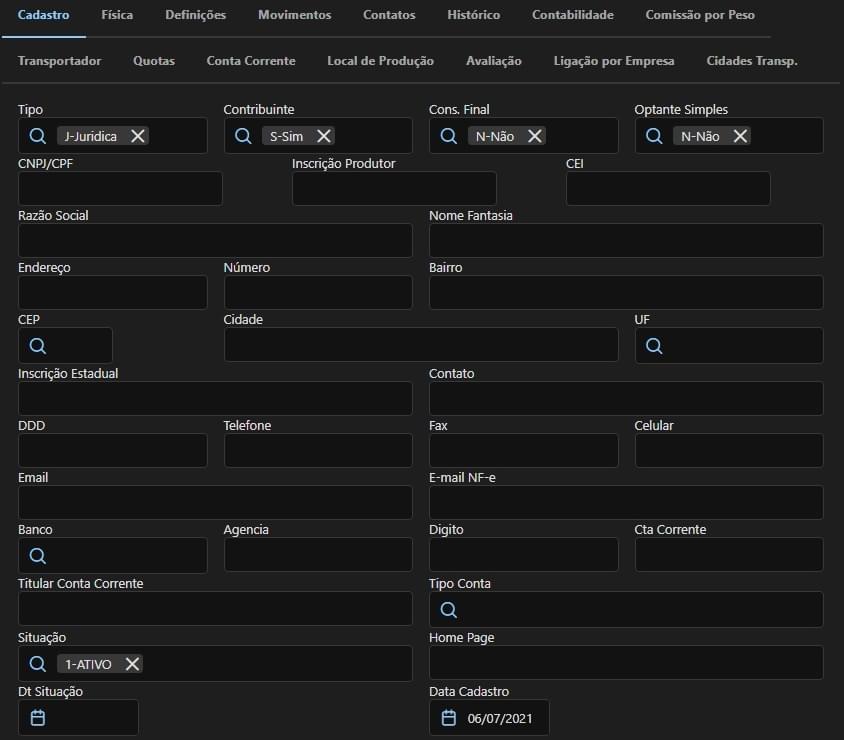This screenshot has height=740, width=844.
Task: Click the Situação lookup magnifier icon
Action: pos(37,664)
